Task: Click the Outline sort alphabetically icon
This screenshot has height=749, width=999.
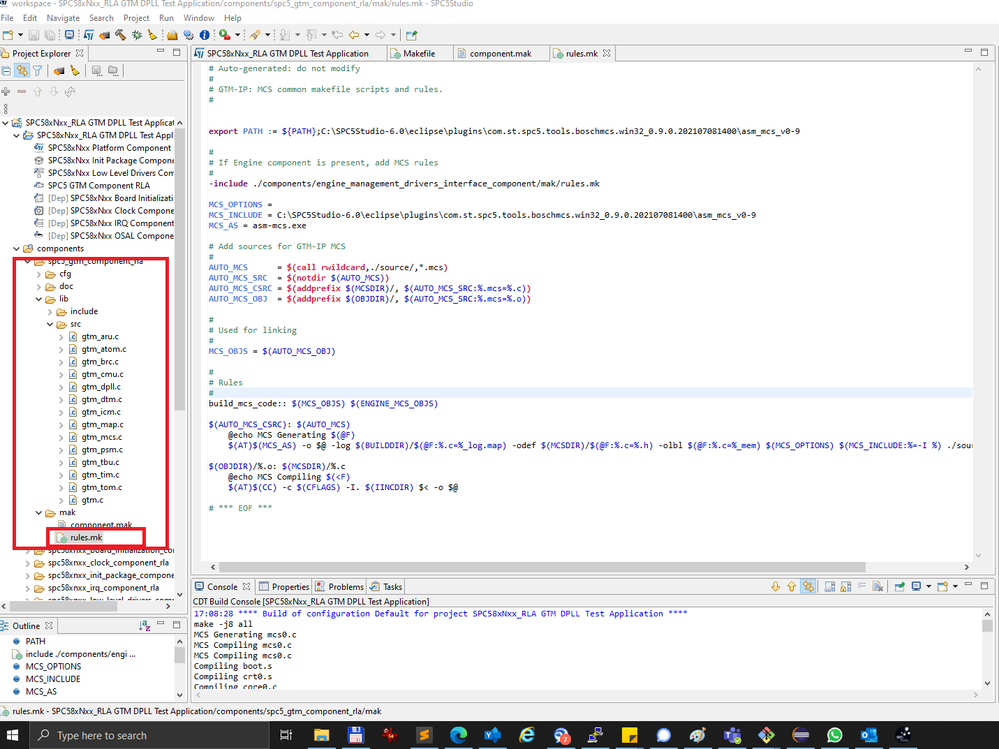Action: [145, 626]
